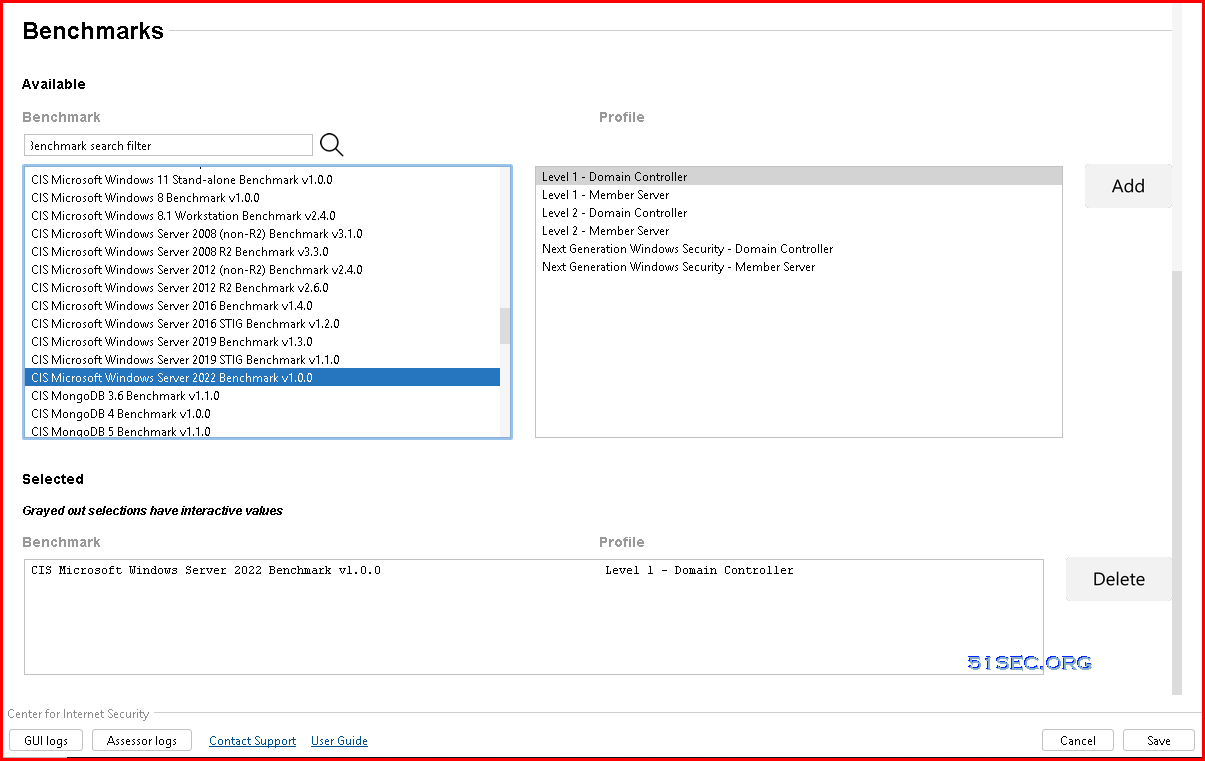
Task: Click the page vertical scrollbar thumb
Action: (1177, 482)
